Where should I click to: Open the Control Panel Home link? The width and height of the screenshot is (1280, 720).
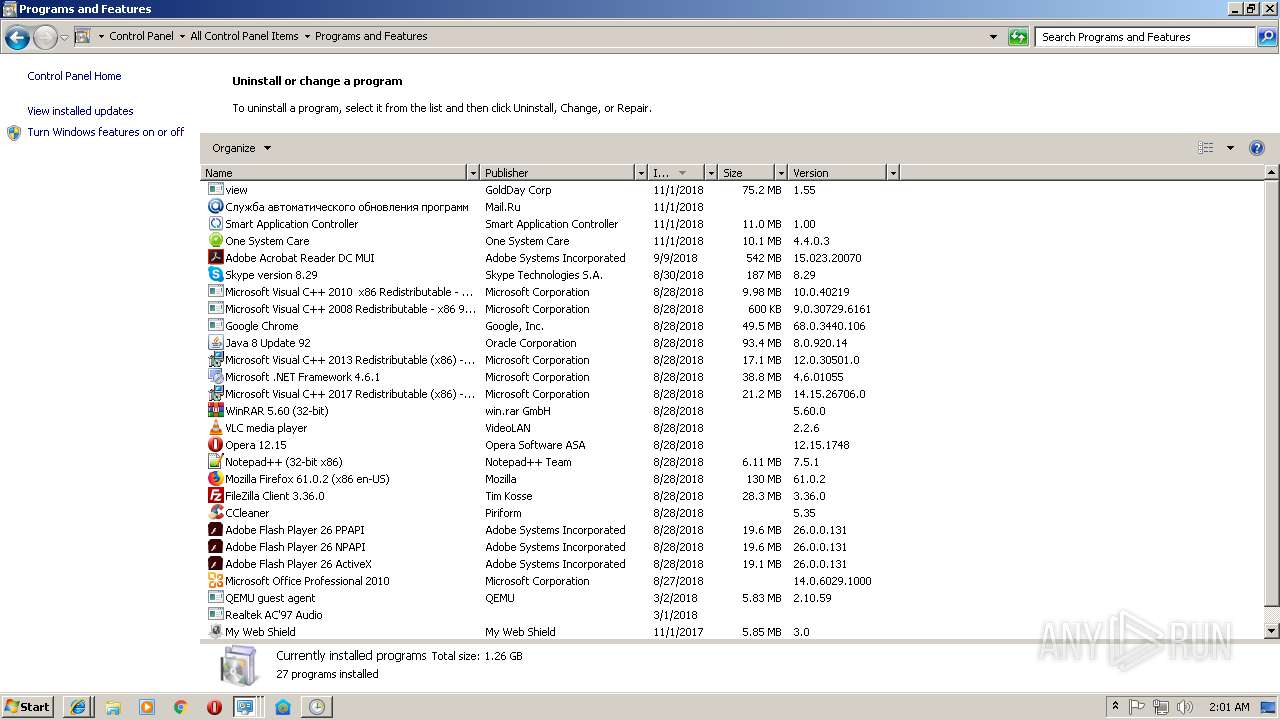[x=74, y=76]
